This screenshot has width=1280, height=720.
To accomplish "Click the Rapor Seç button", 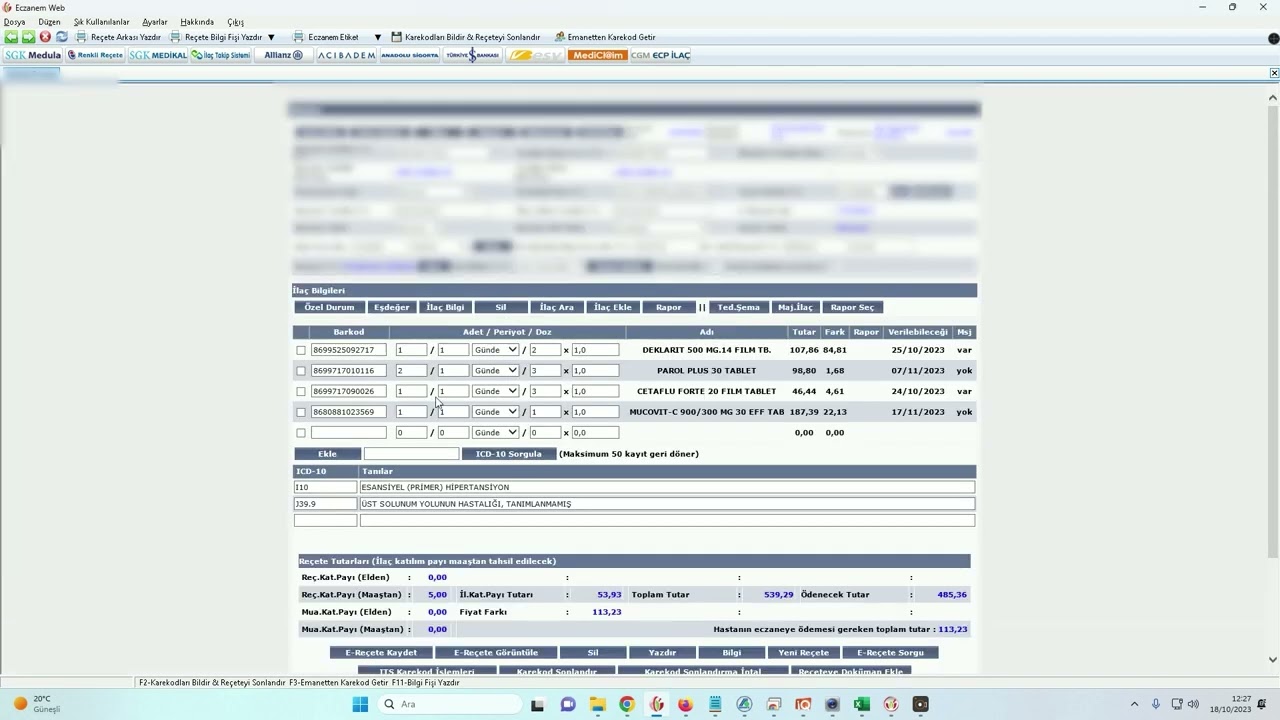I will (x=852, y=307).
